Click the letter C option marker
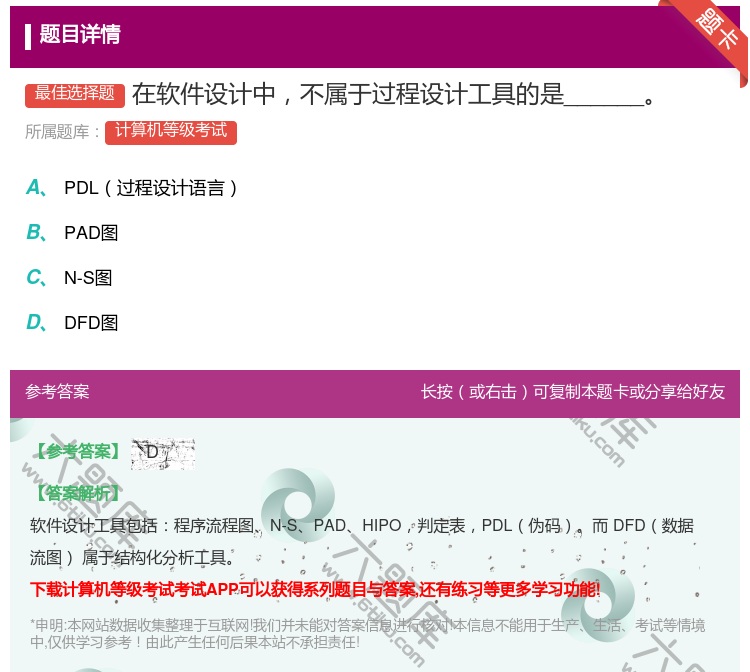This screenshot has height=672, width=750. coord(36,278)
